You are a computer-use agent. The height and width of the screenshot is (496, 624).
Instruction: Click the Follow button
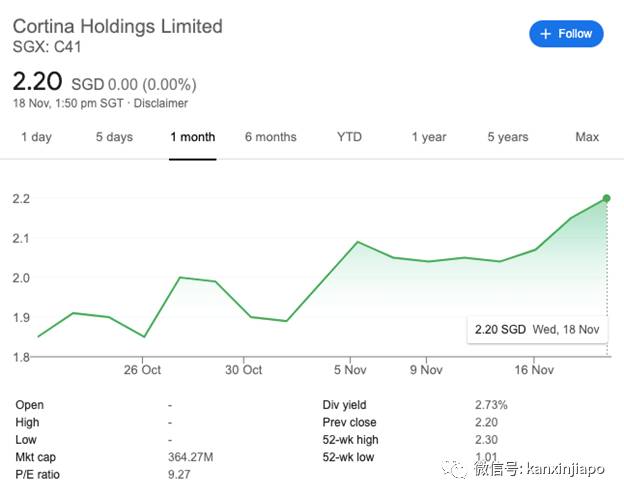click(x=566, y=34)
